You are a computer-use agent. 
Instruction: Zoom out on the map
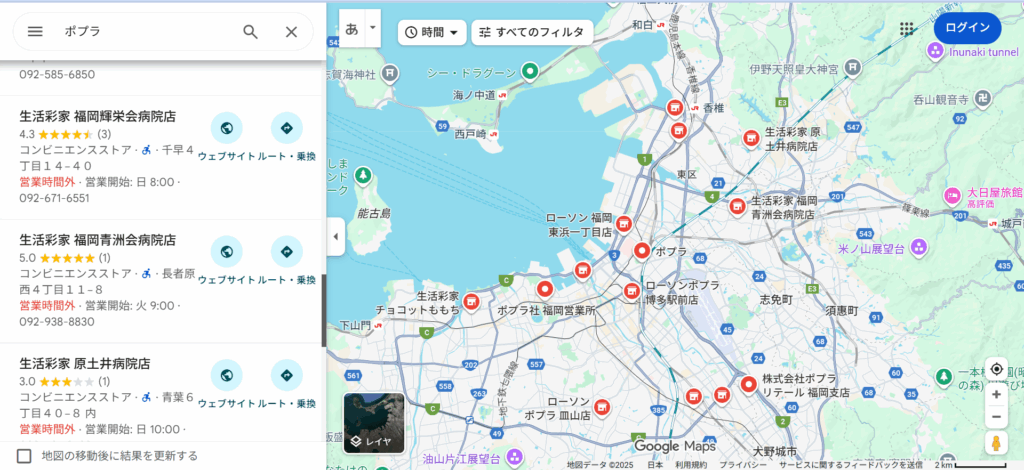[x=997, y=417]
